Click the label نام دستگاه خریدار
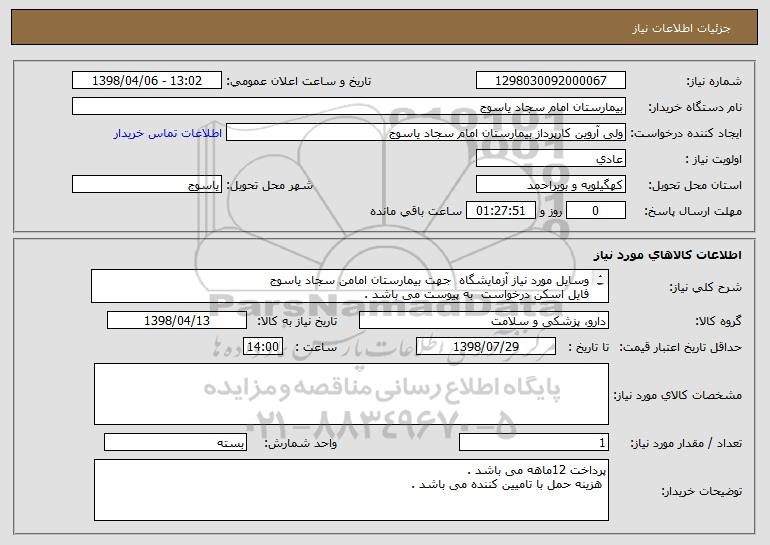This screenshot has height=545, width=770. point(695,107)
